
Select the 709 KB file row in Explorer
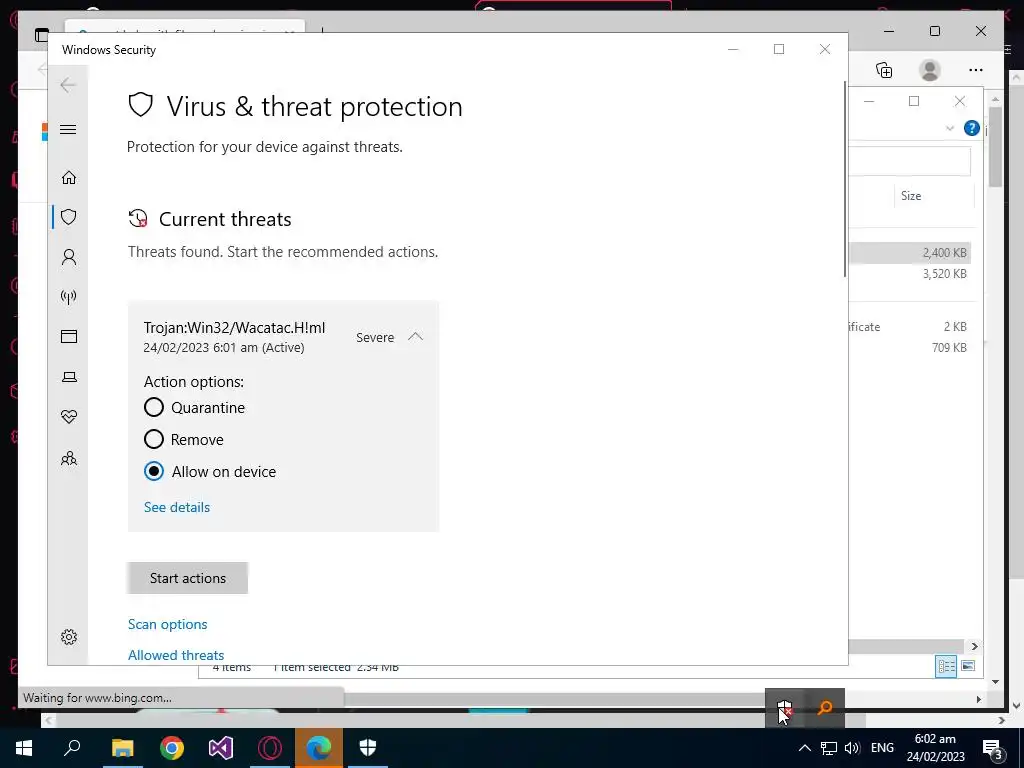[910, 347]
